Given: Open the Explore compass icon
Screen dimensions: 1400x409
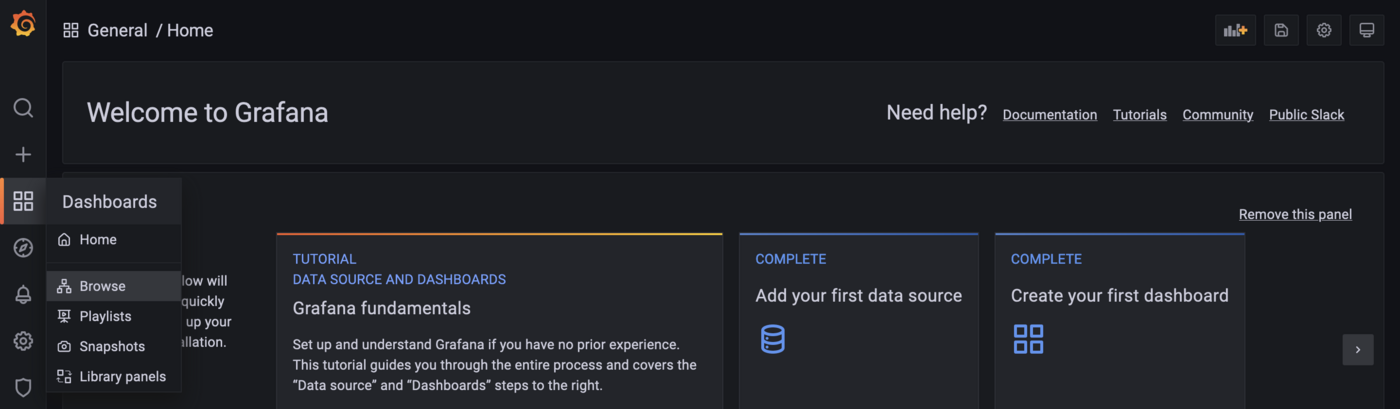Looking at the screenshot, I should coord(23,248).
